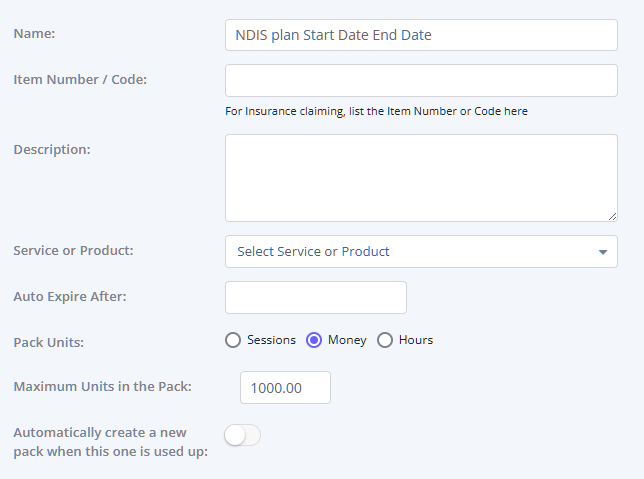
Task: Enable automatic new pack creation toggle
Action: 242,435
